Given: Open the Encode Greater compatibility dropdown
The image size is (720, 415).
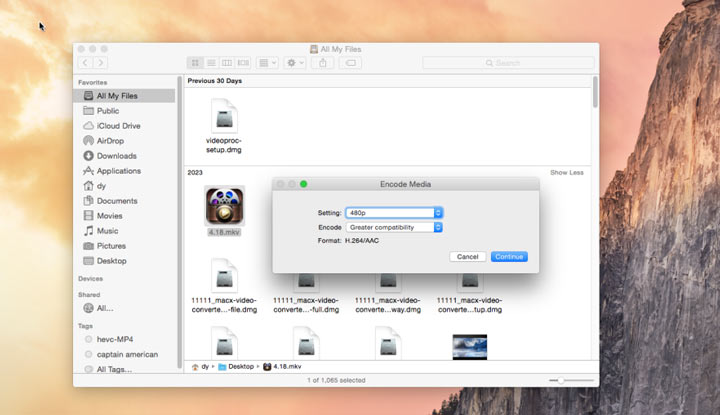Looking at the screenshot, I should coord(393,227).
